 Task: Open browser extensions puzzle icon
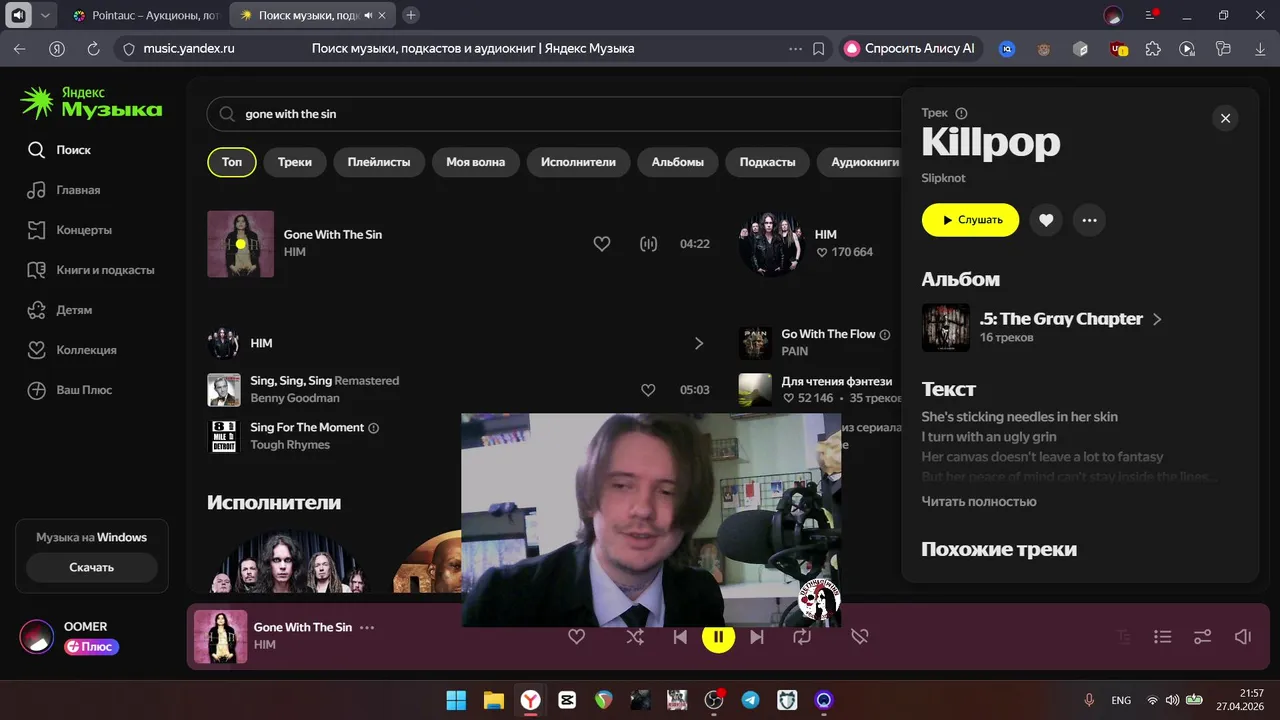[x=1153, y=48]
